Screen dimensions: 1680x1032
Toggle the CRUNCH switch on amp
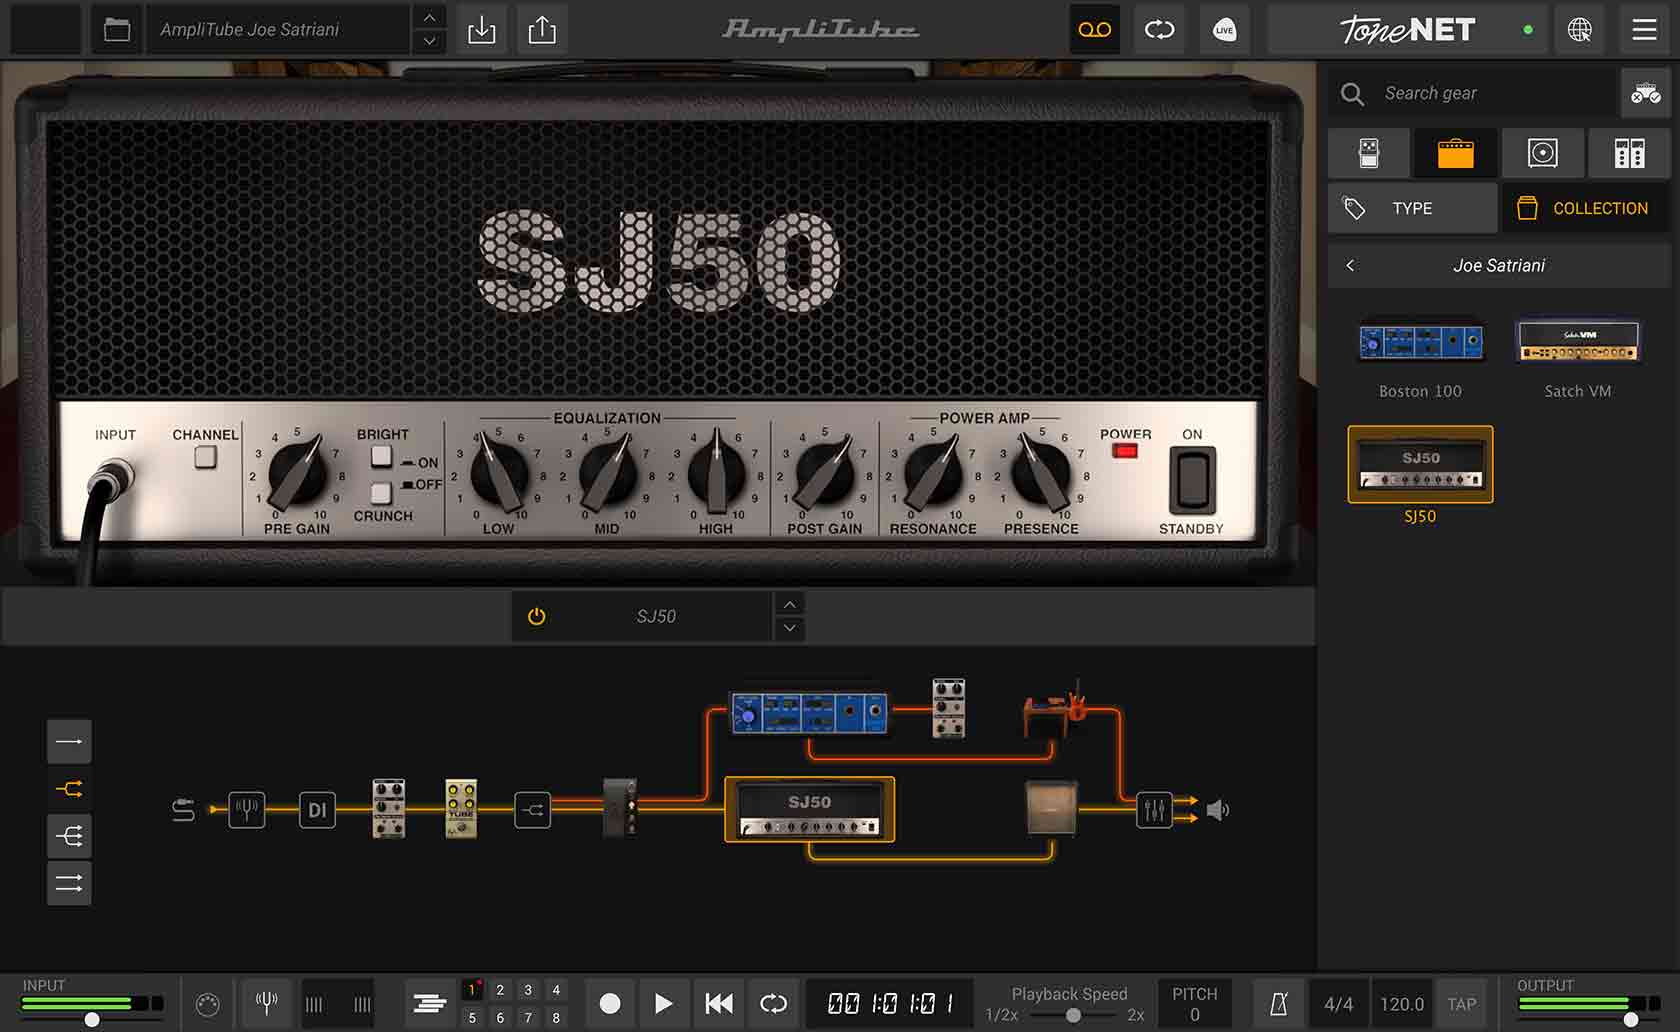[381, 493]
